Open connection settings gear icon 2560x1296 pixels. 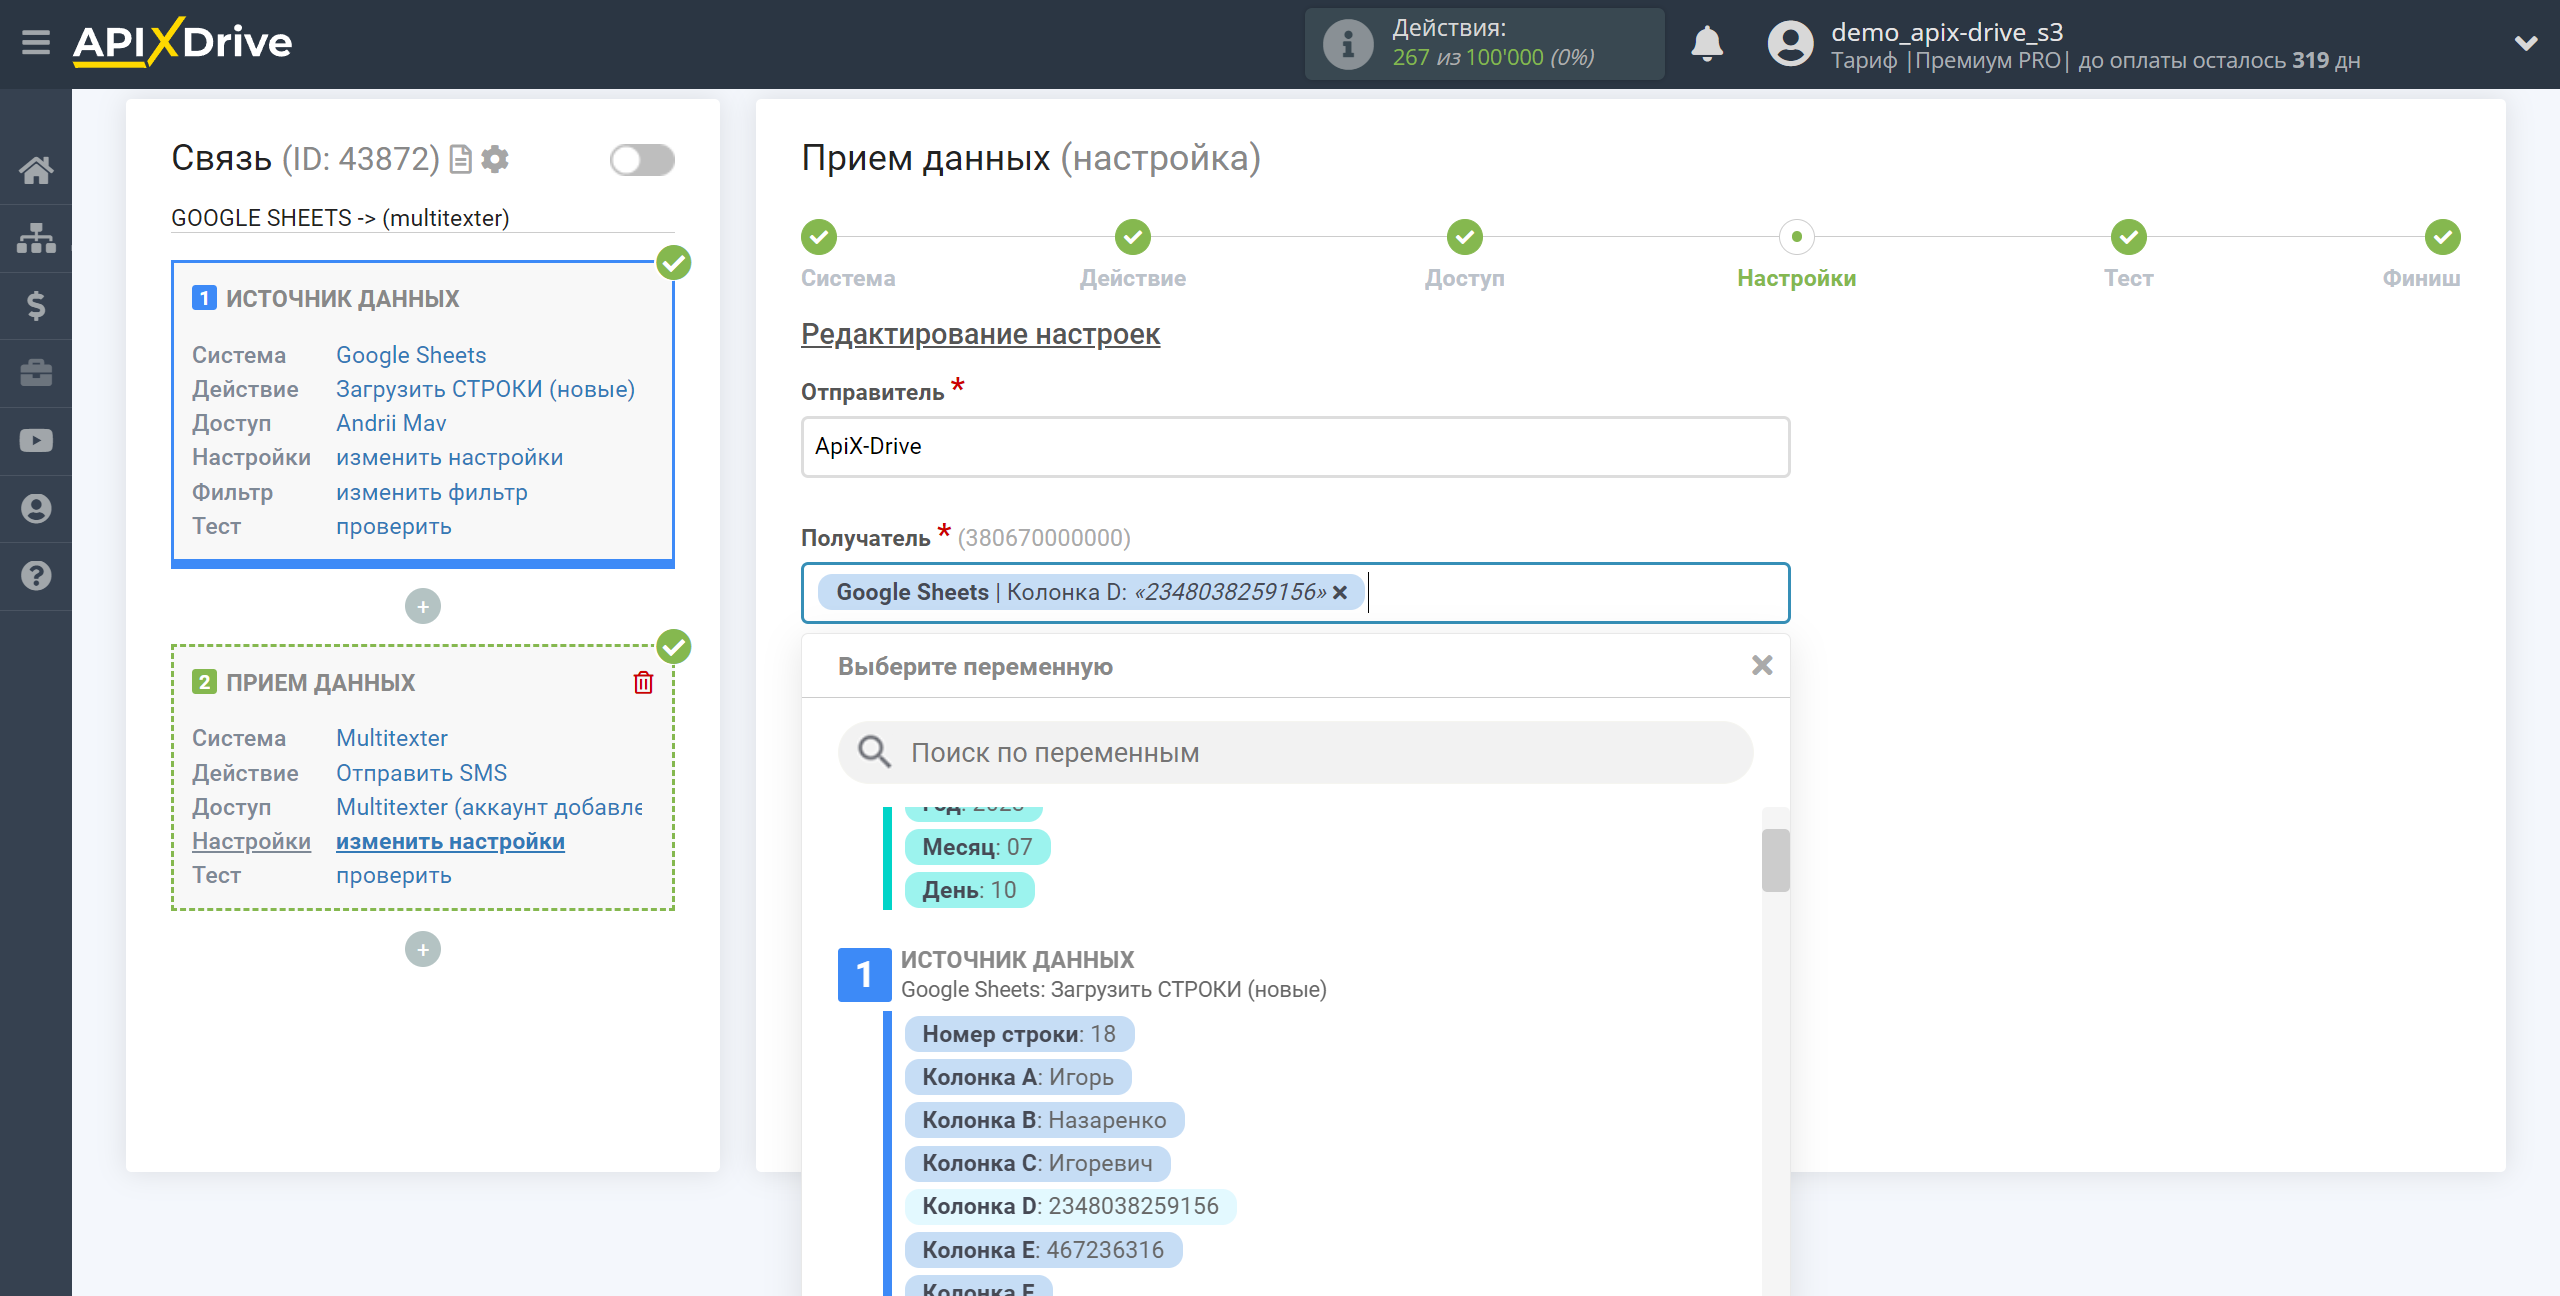pos(495,159)
